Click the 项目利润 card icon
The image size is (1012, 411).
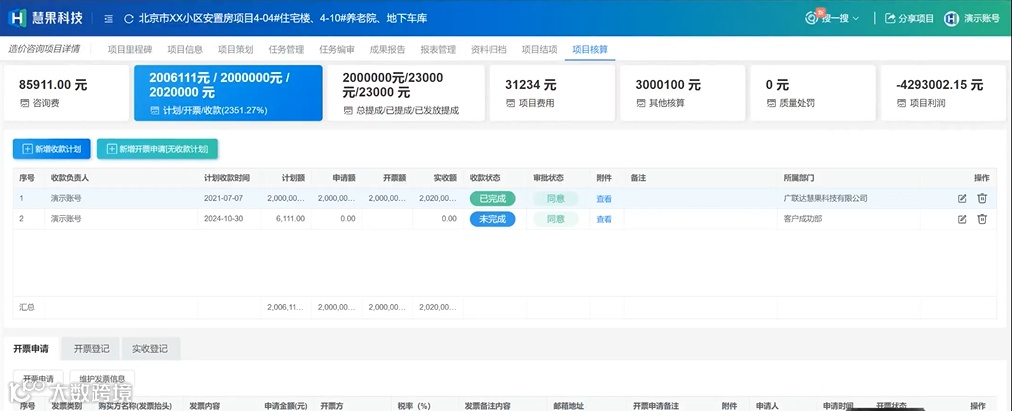point(901,103)
